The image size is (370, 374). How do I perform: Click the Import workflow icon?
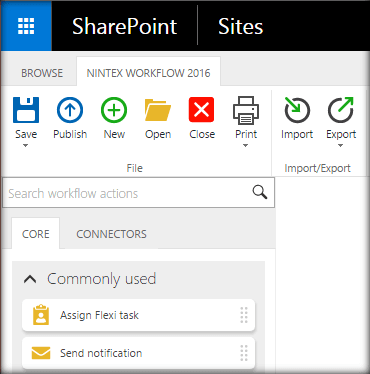click(297, 110)
